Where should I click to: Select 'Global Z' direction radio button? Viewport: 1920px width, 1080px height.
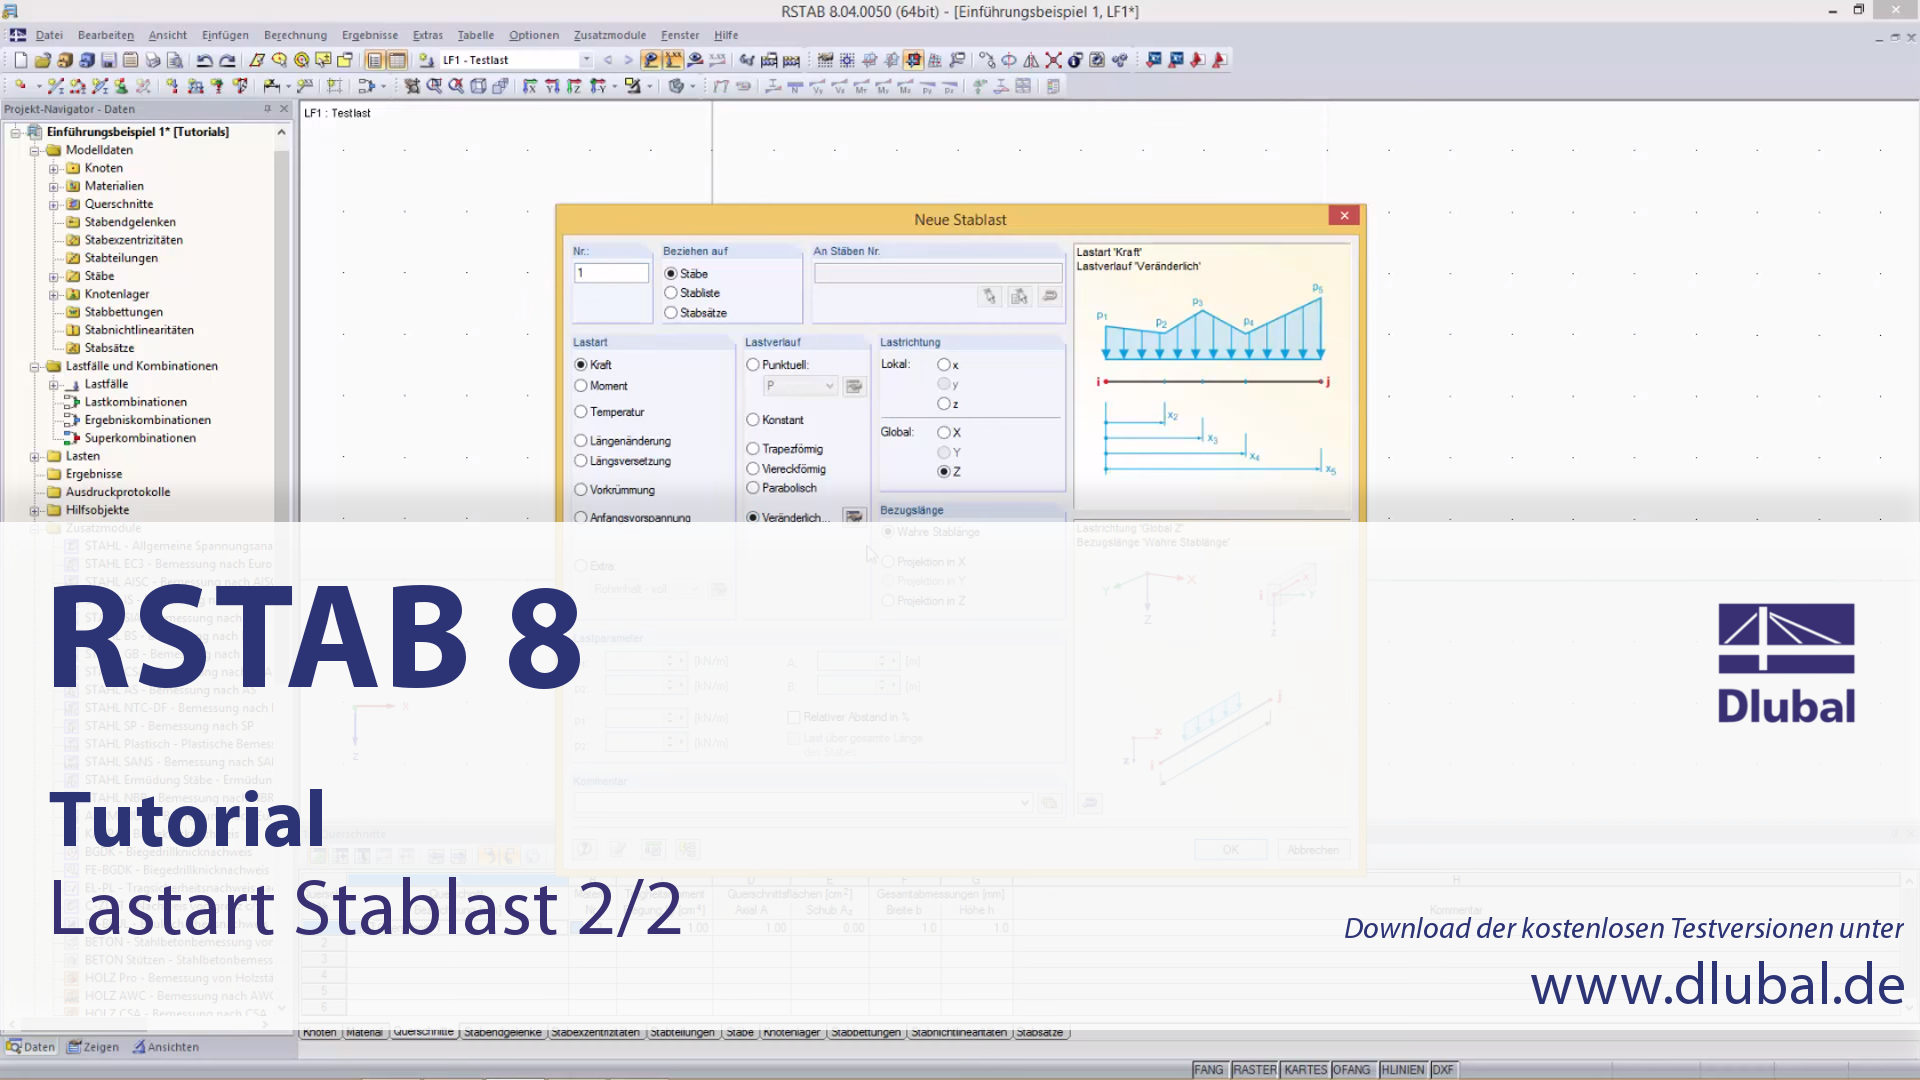pyautogui.click(x=944, y=471)
